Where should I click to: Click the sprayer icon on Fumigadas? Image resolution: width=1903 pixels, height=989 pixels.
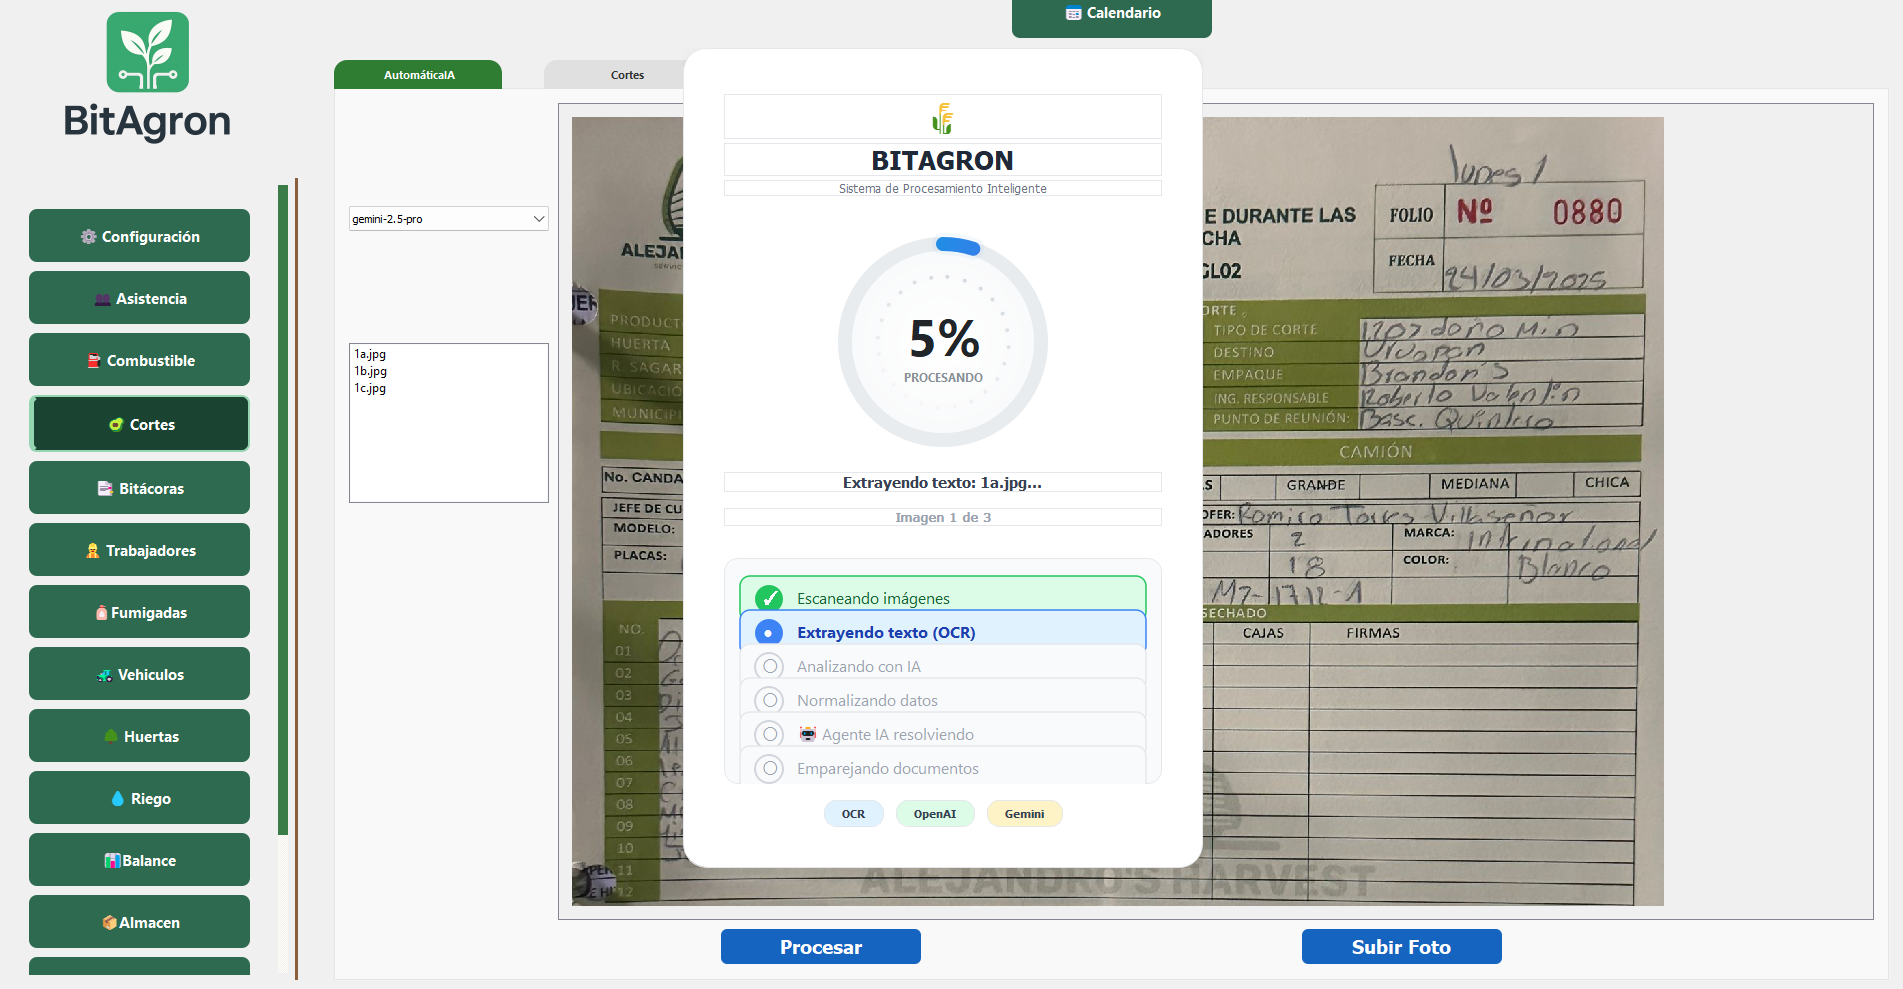[x=101, y=613]
